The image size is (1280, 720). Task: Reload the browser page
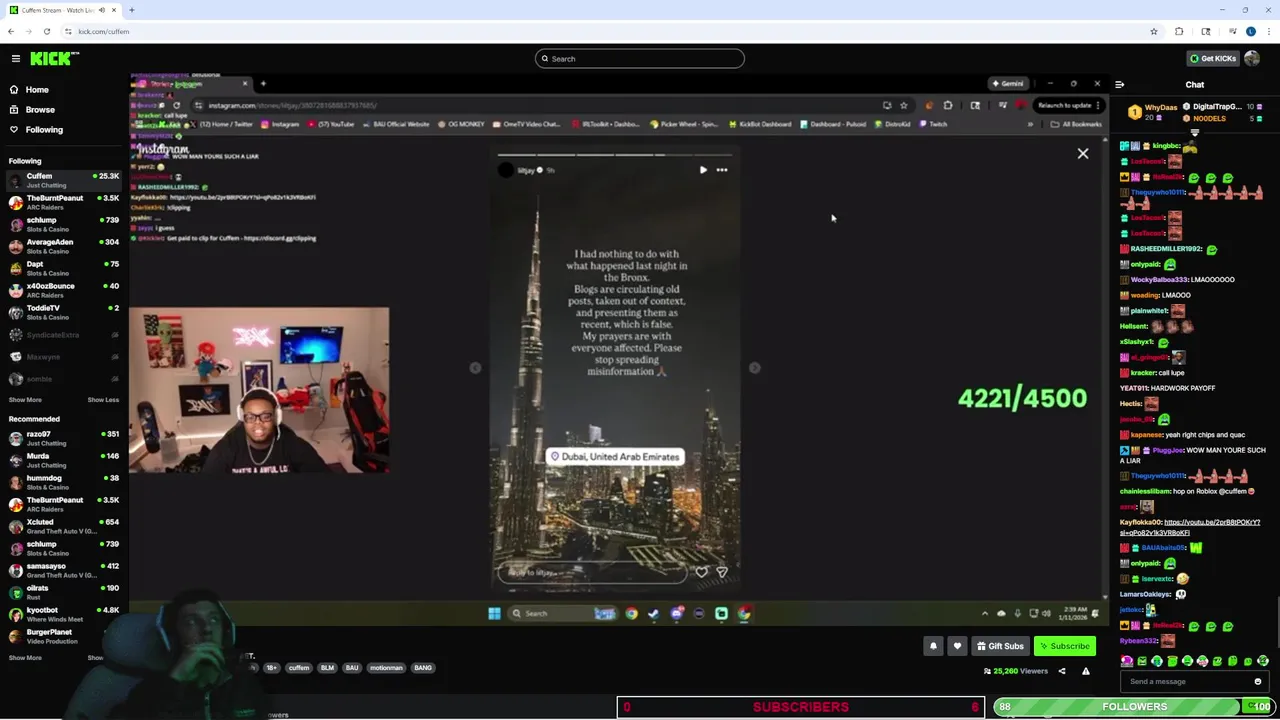(x=47, y=32)
